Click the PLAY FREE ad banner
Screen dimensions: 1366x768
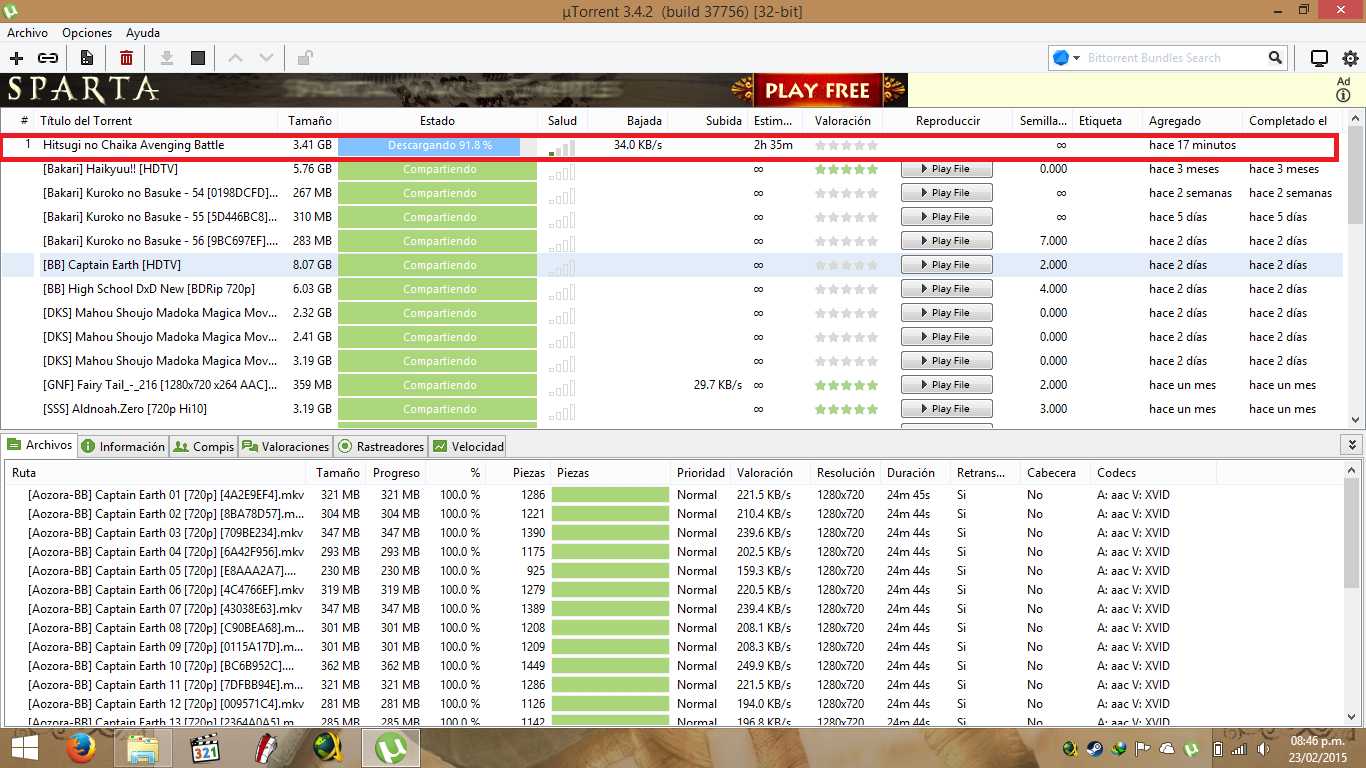click(818, 90)
